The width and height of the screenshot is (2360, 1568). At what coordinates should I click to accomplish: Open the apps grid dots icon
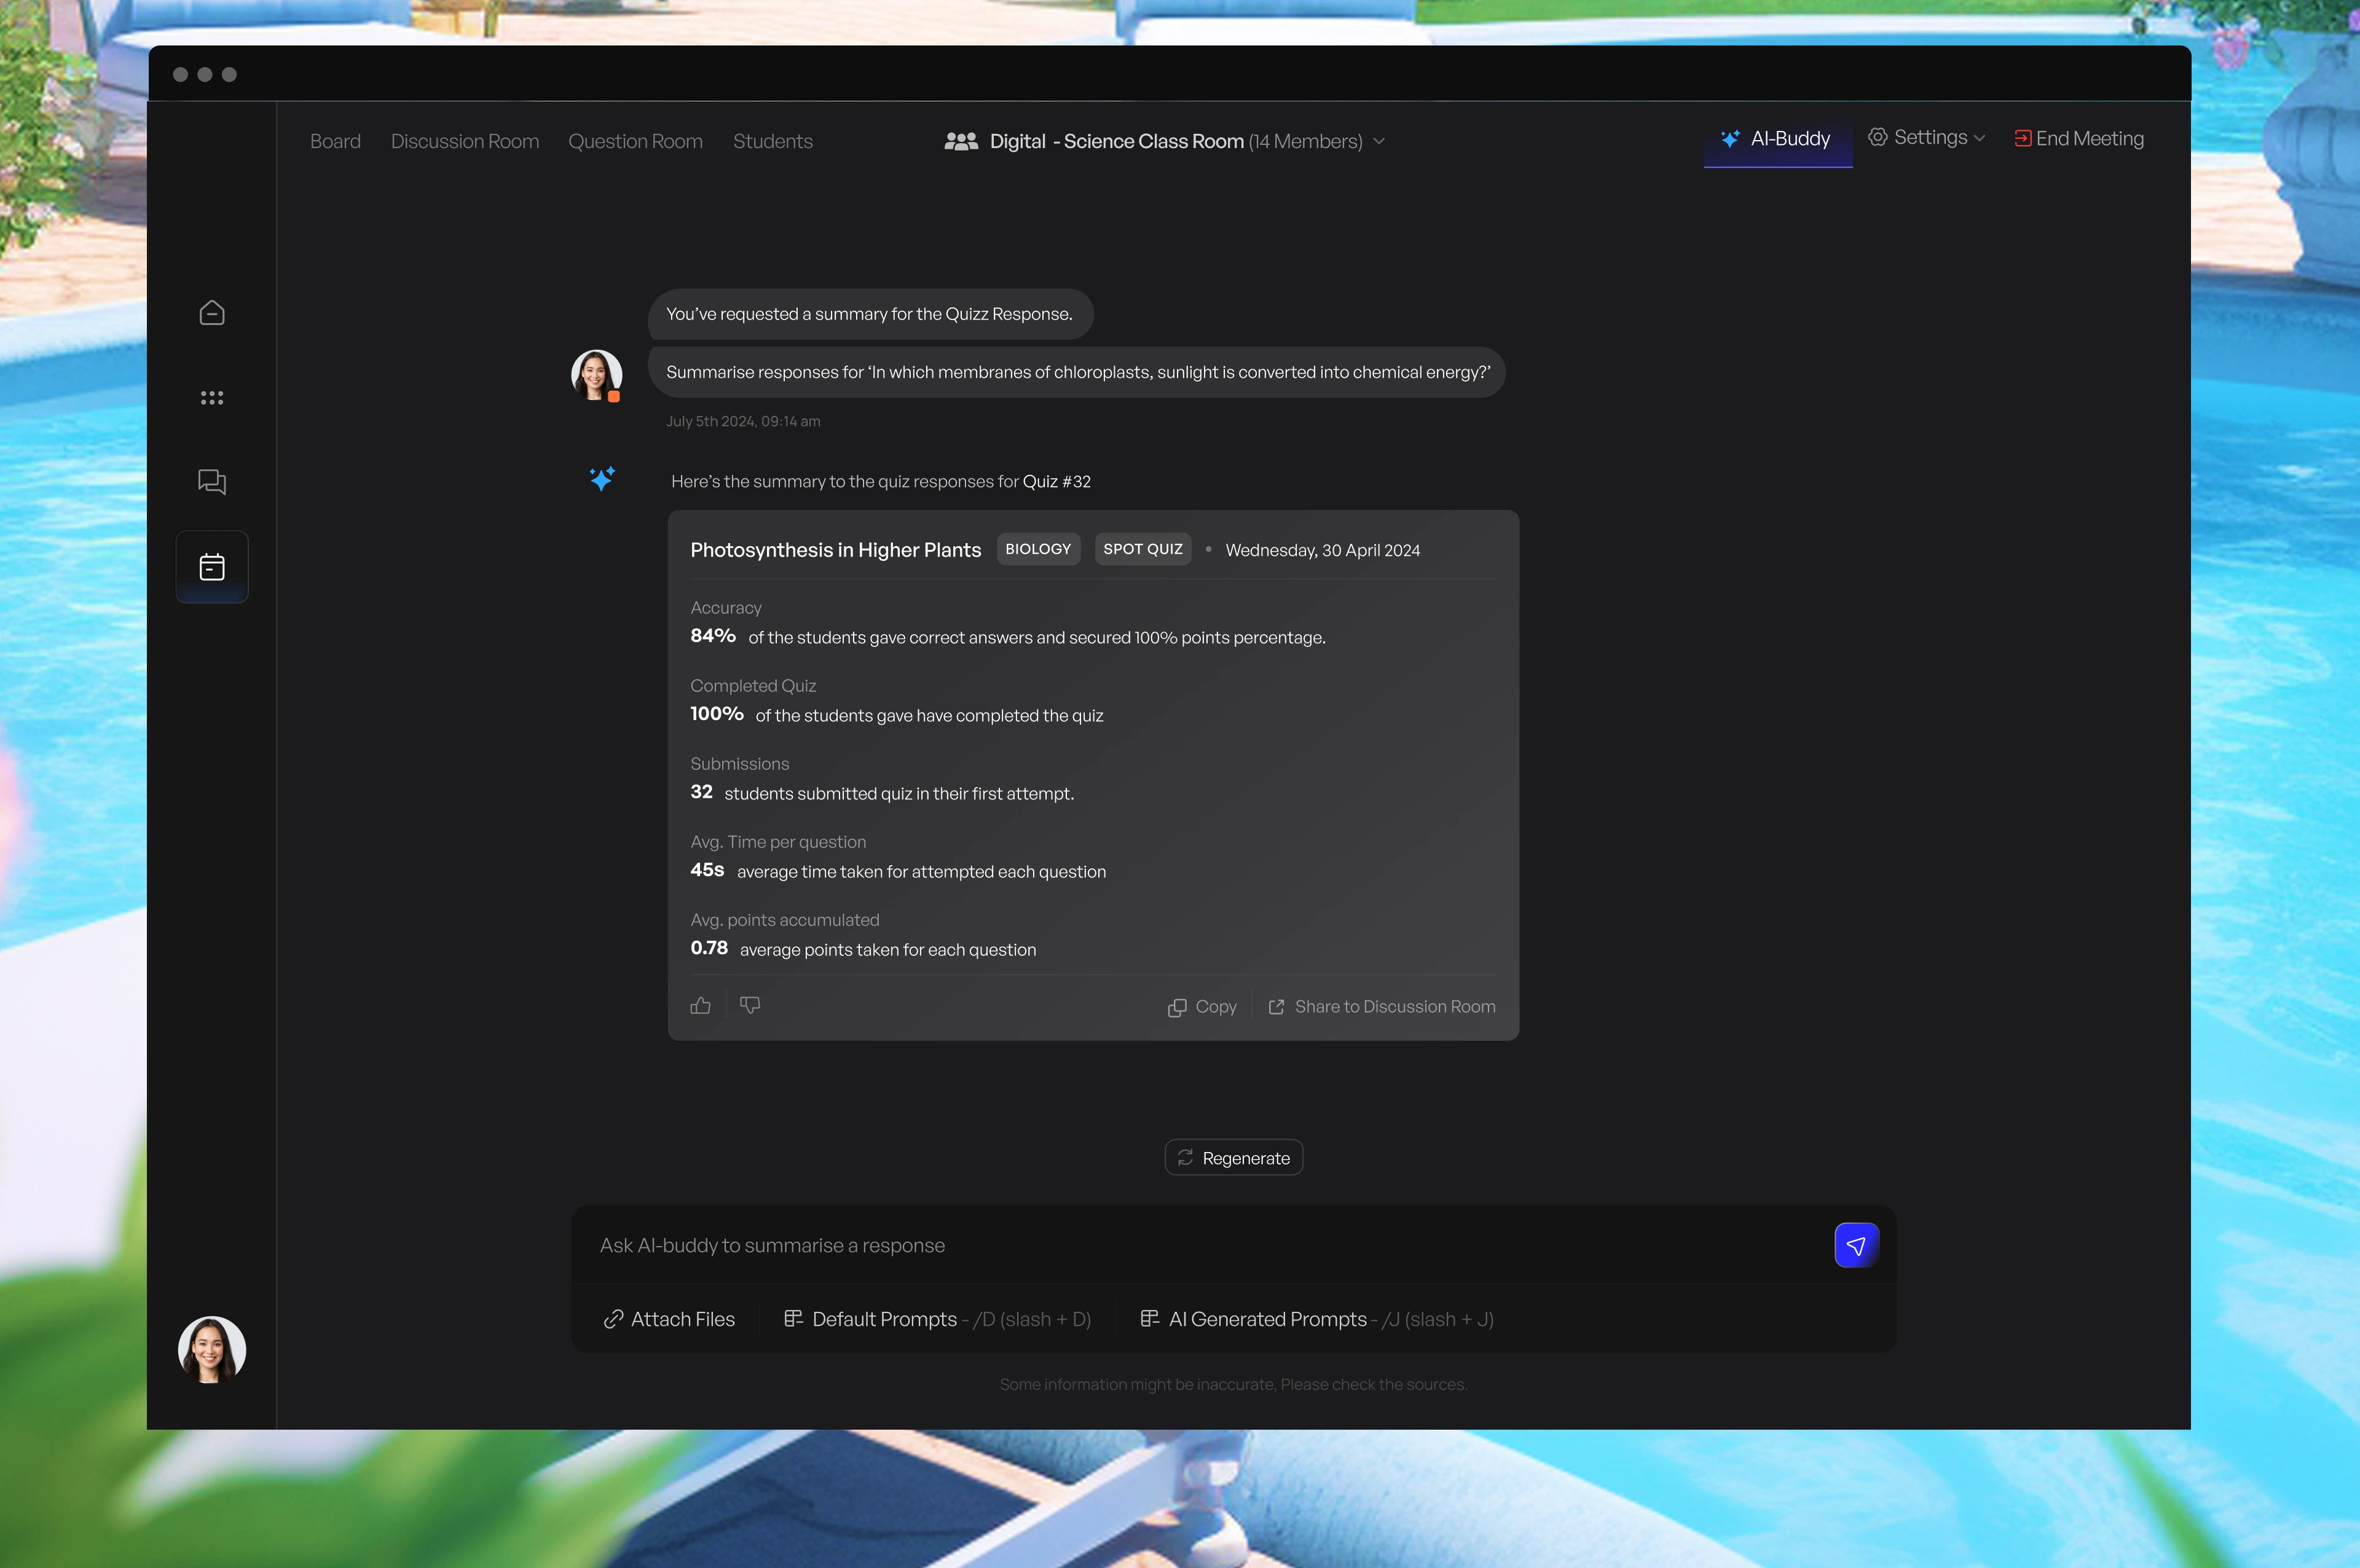tap(212, 398)
